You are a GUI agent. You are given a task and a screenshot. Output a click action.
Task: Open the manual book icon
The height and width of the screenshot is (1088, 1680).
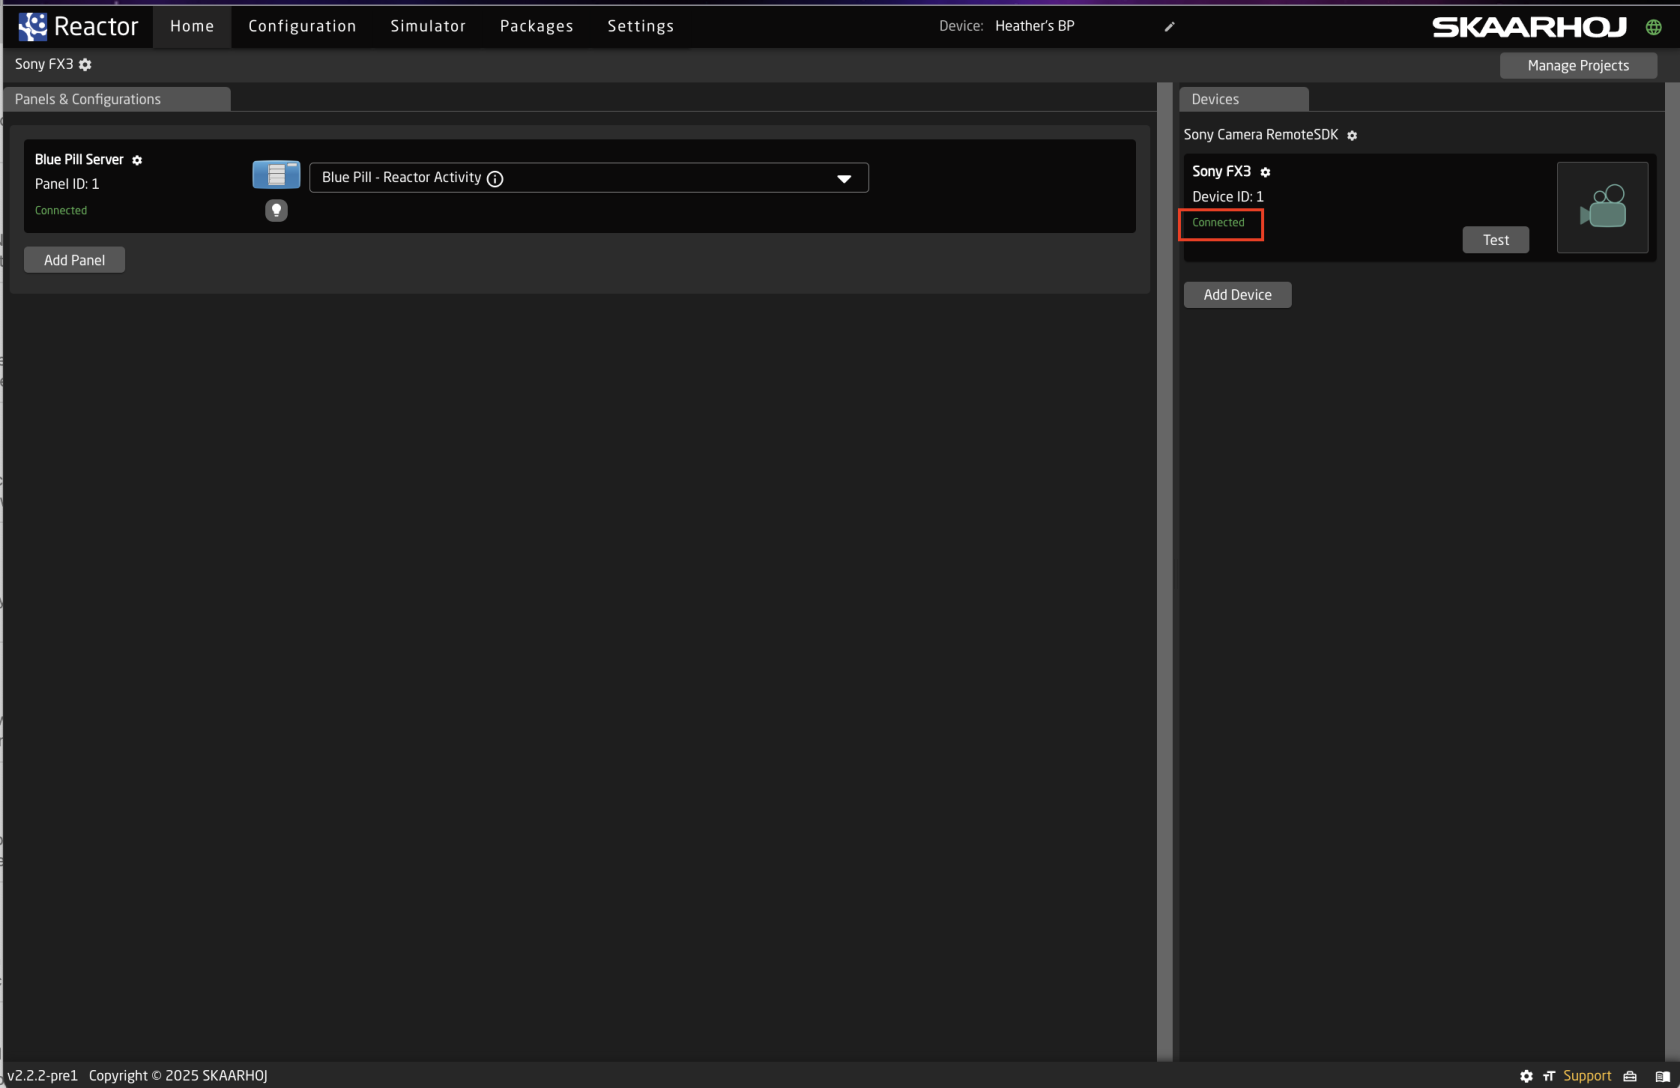pyautogui.click(x=1662, y=1076)
